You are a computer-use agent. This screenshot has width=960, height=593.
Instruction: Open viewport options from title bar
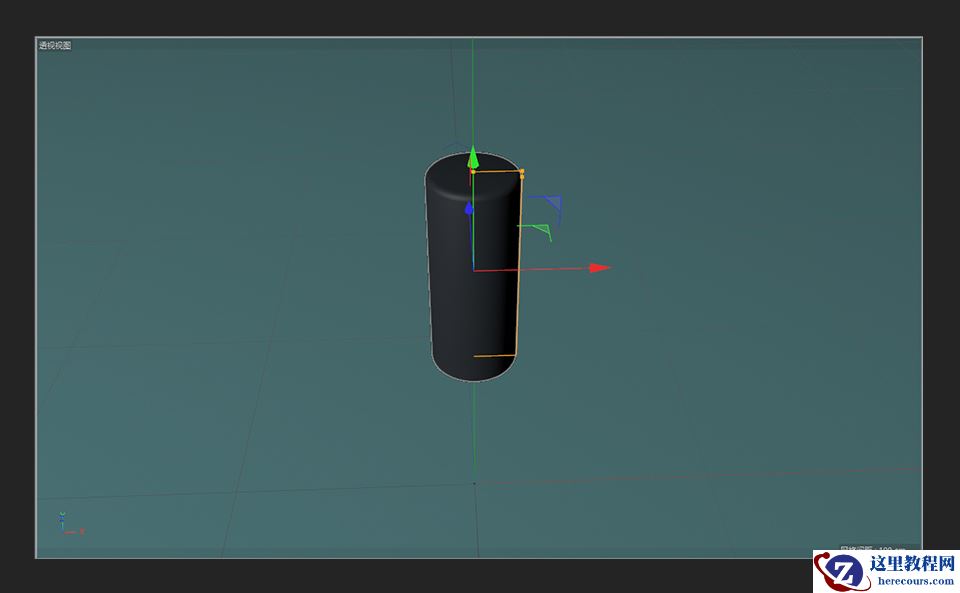53,44
